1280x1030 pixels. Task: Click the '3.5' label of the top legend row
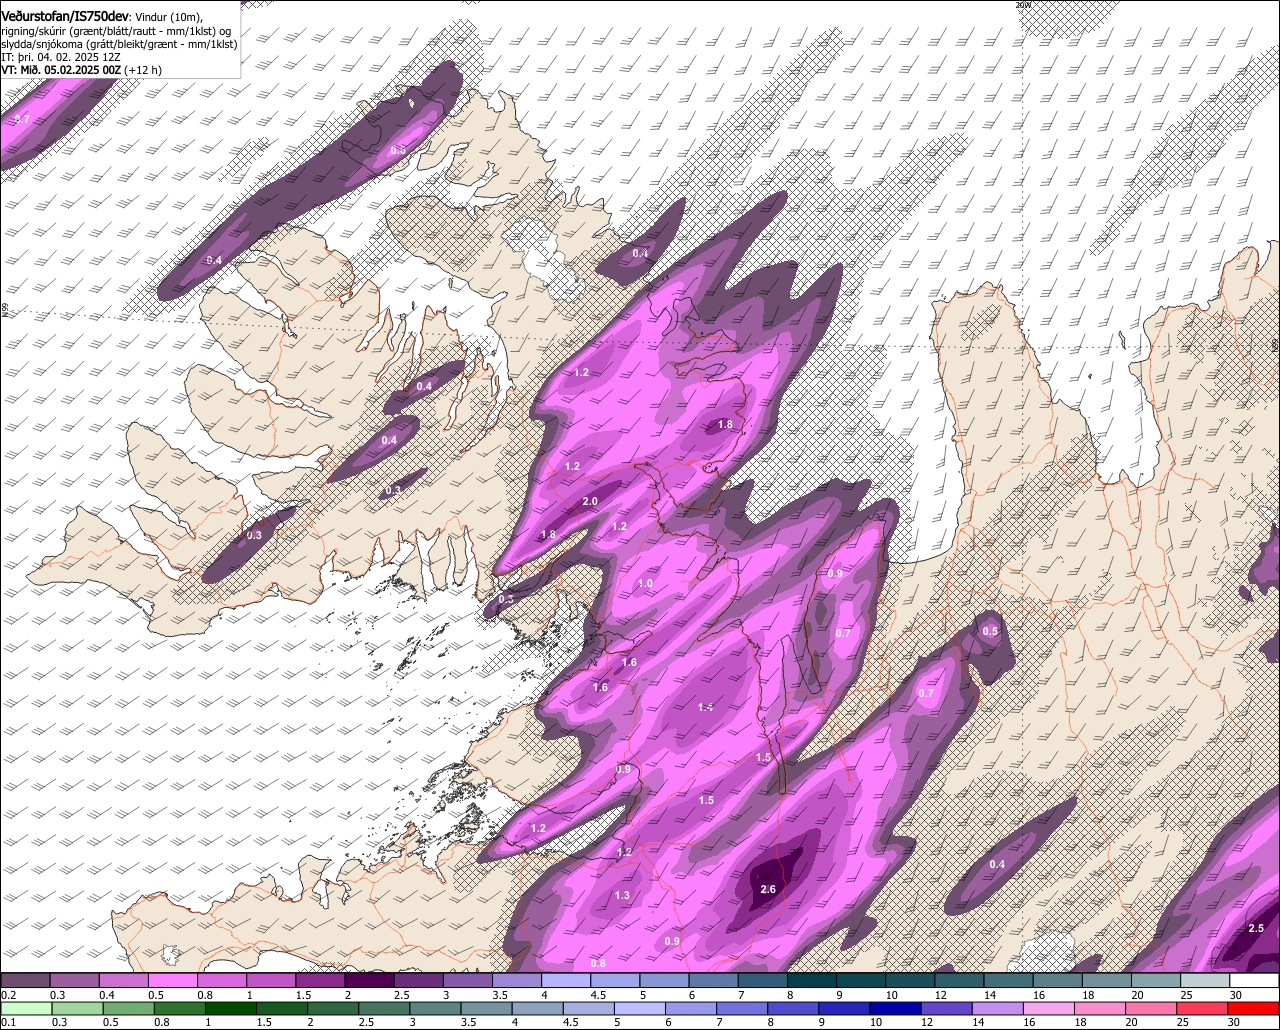pos(500,995)
